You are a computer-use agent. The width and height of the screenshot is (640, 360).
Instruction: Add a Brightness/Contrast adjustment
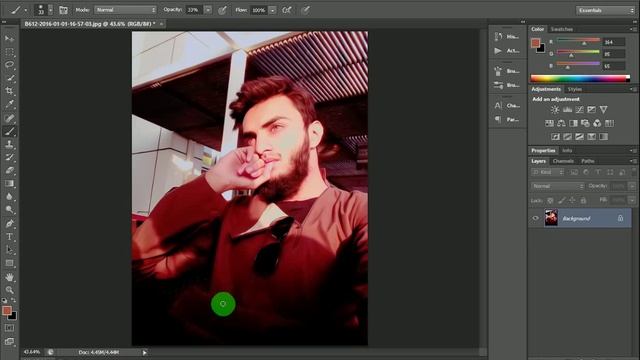pyautogui.click(x=555, y=110)
